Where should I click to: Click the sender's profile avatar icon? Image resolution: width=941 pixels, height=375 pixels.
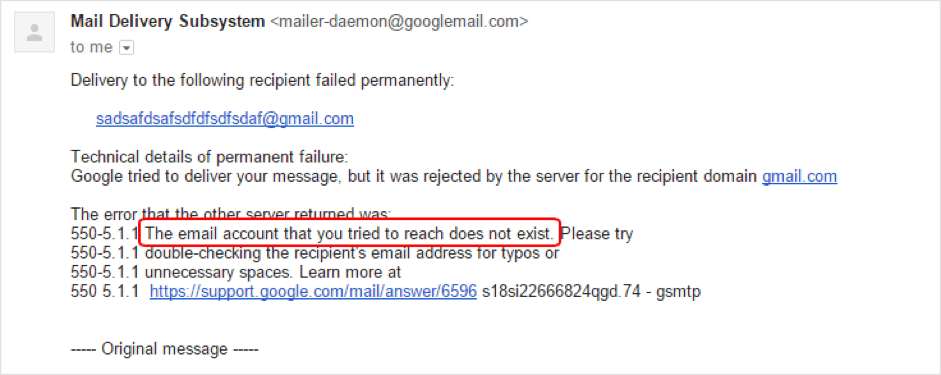point(35,32)
